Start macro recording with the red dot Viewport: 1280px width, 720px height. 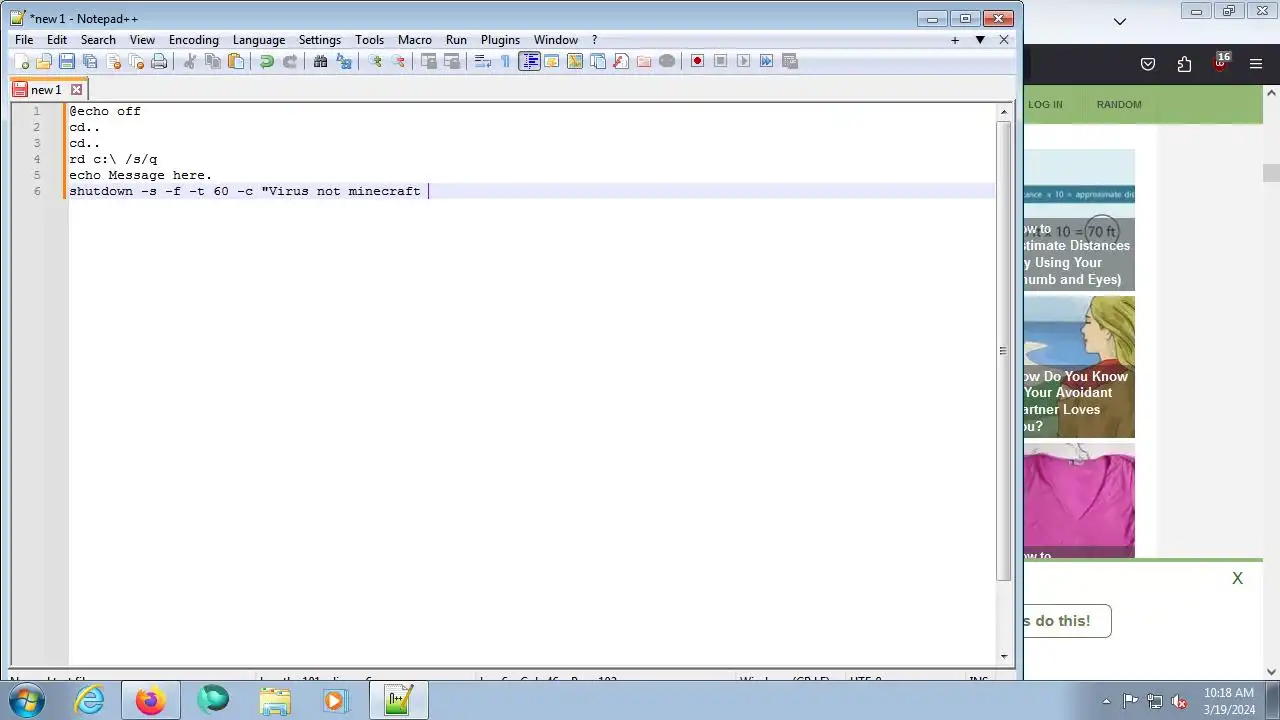697,61
